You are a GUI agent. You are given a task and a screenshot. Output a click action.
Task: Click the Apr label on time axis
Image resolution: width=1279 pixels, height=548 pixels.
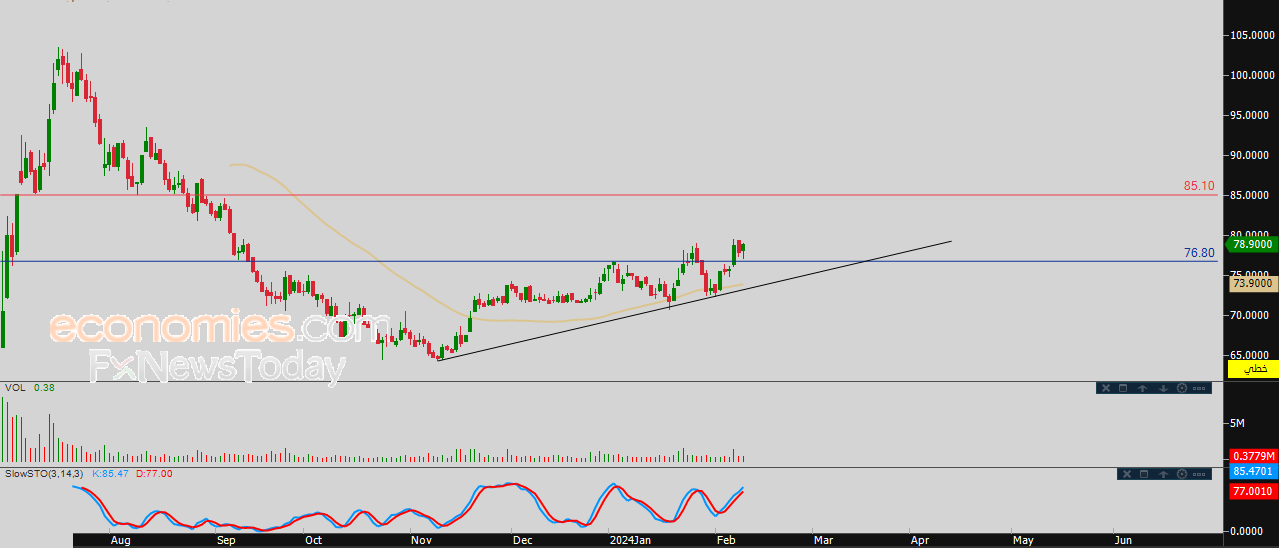pyautogui.click(x=920, y=540)
